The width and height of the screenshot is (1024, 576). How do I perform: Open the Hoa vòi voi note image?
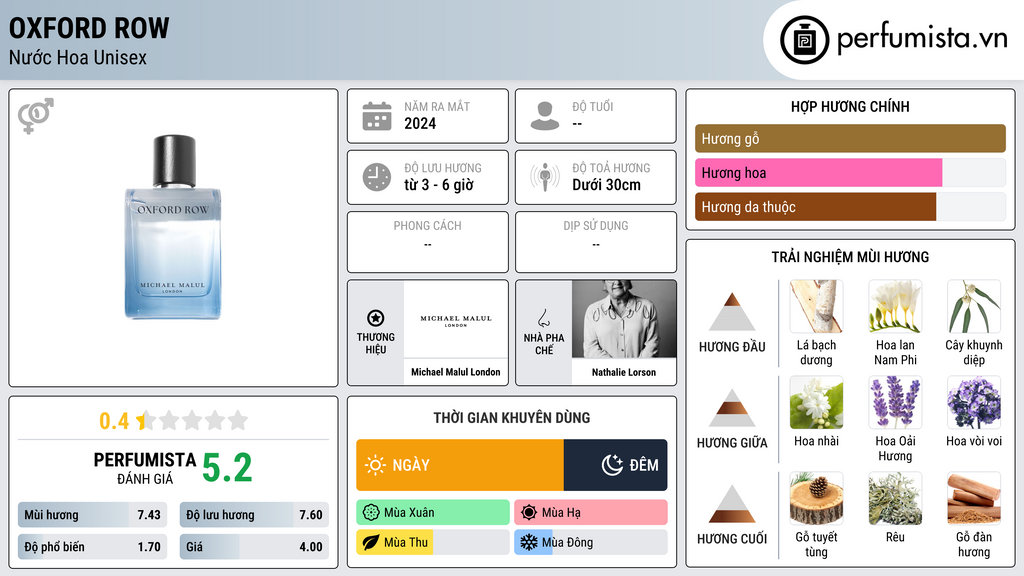click(x=974, y=402)
